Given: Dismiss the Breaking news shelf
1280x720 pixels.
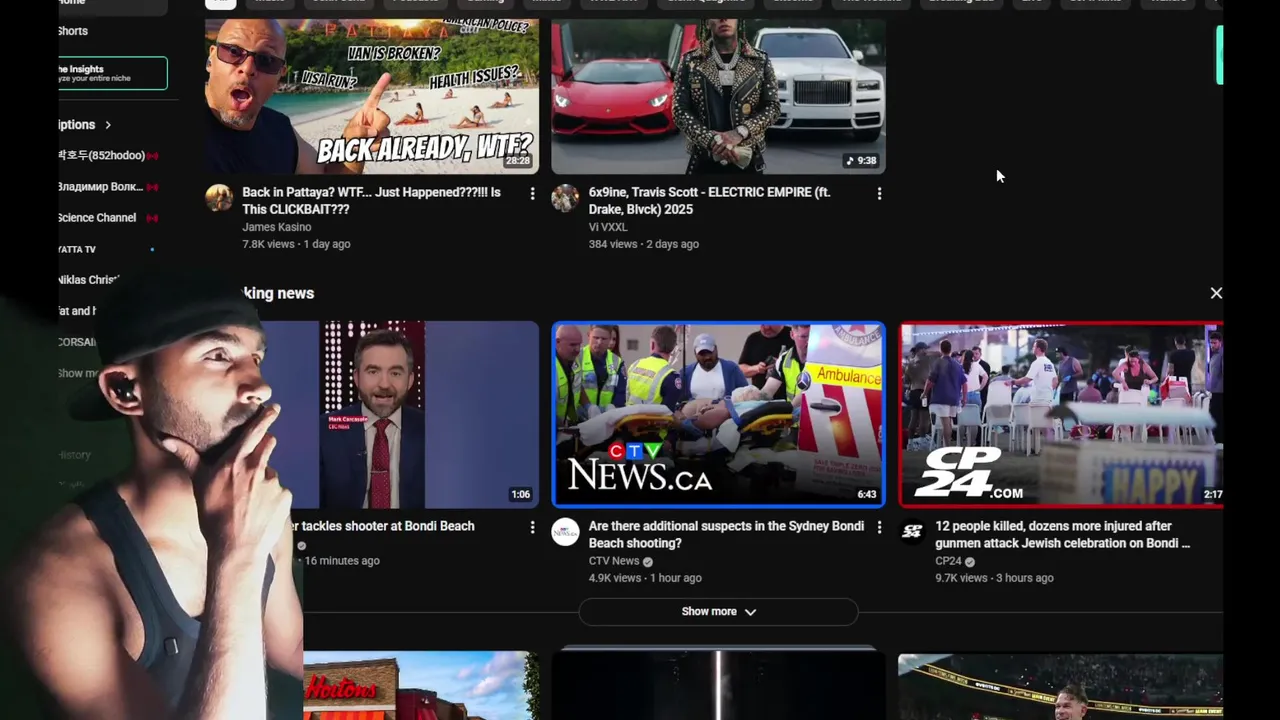Looking at the screenshot, I should click(x=1216, y=293).
